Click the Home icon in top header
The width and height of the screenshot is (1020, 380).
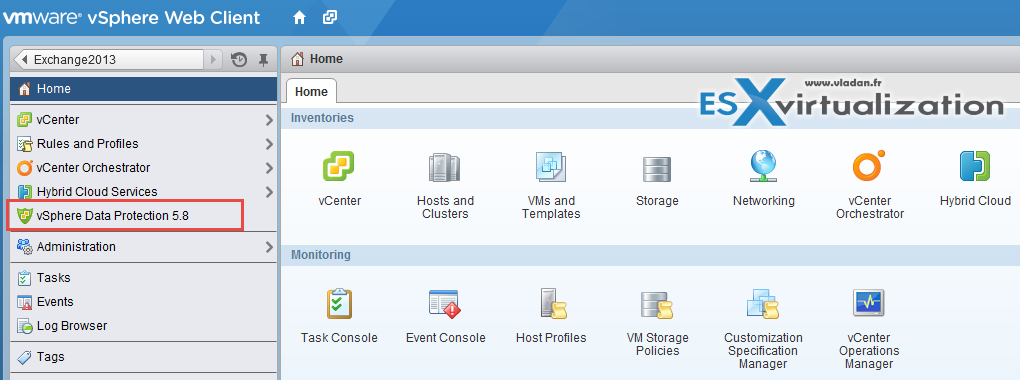(x=299, y=18)
